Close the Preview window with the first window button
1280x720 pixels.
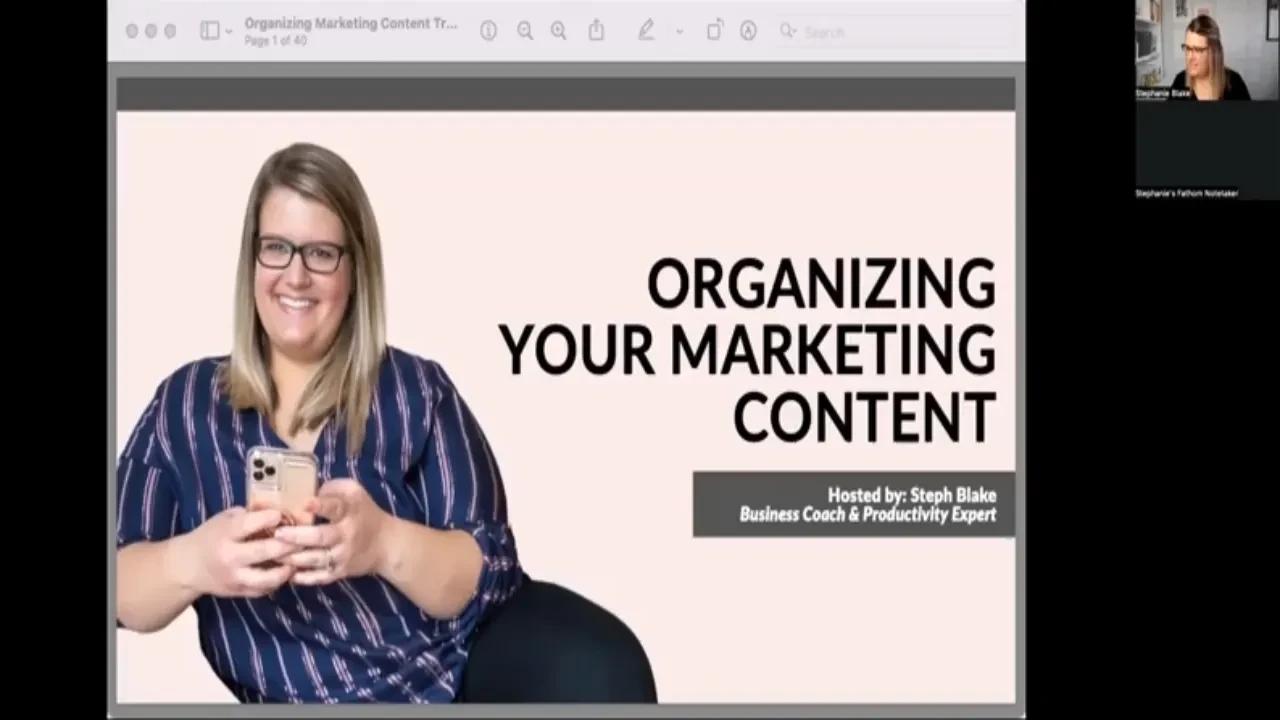click(132, 31)
